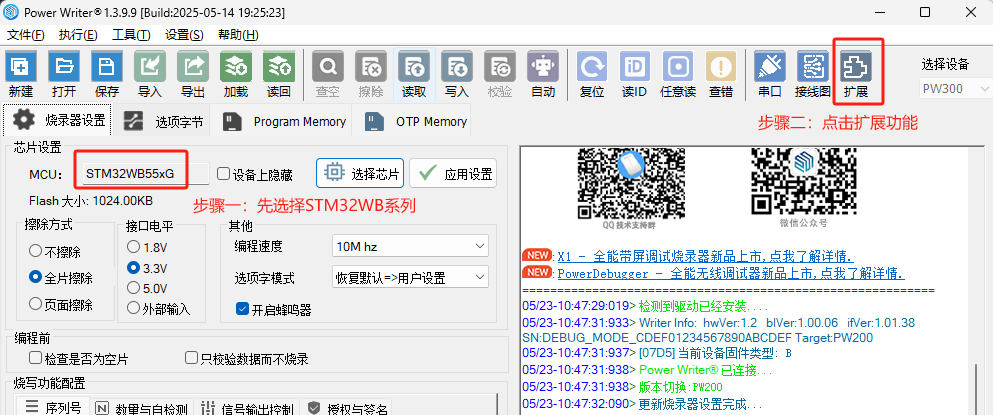Open the 信号输出控制 tab
The image size is (993, 415).
(246, 407)
